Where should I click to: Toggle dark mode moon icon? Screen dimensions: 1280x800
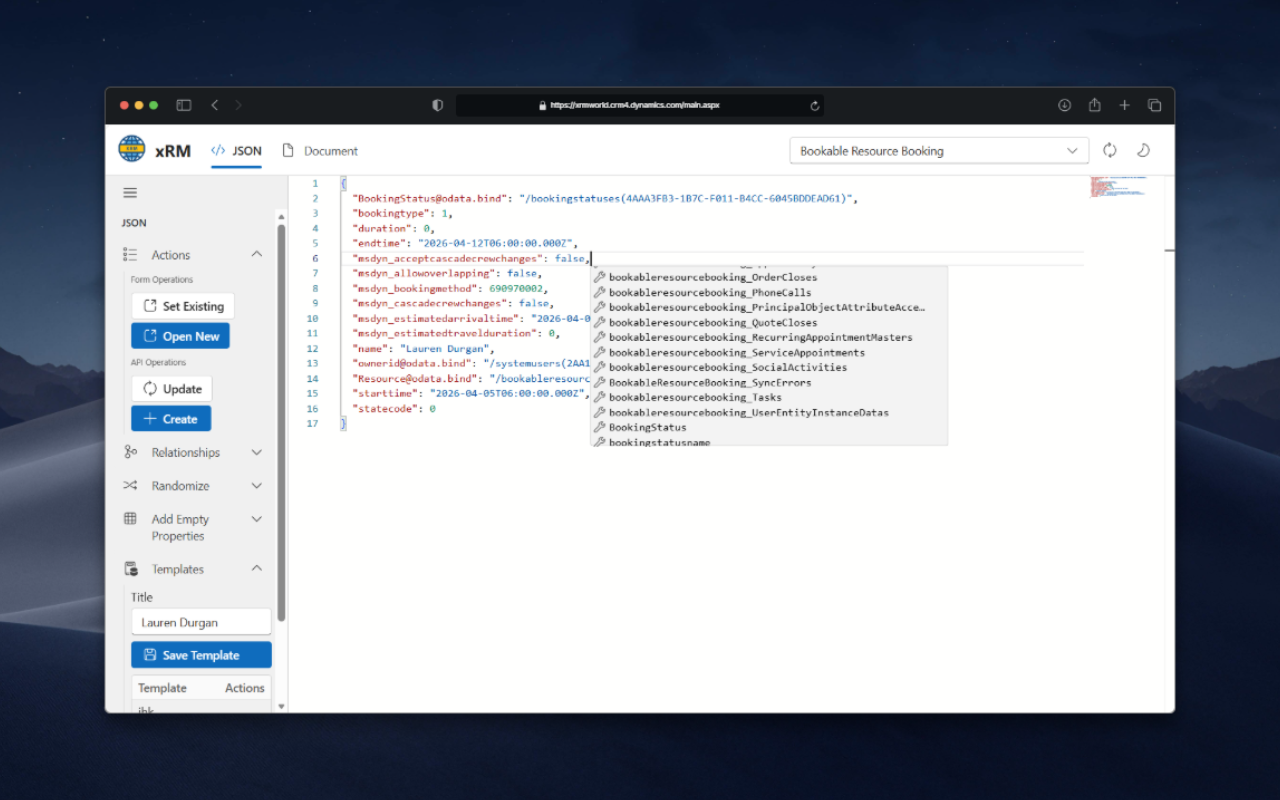[1143, 150]
